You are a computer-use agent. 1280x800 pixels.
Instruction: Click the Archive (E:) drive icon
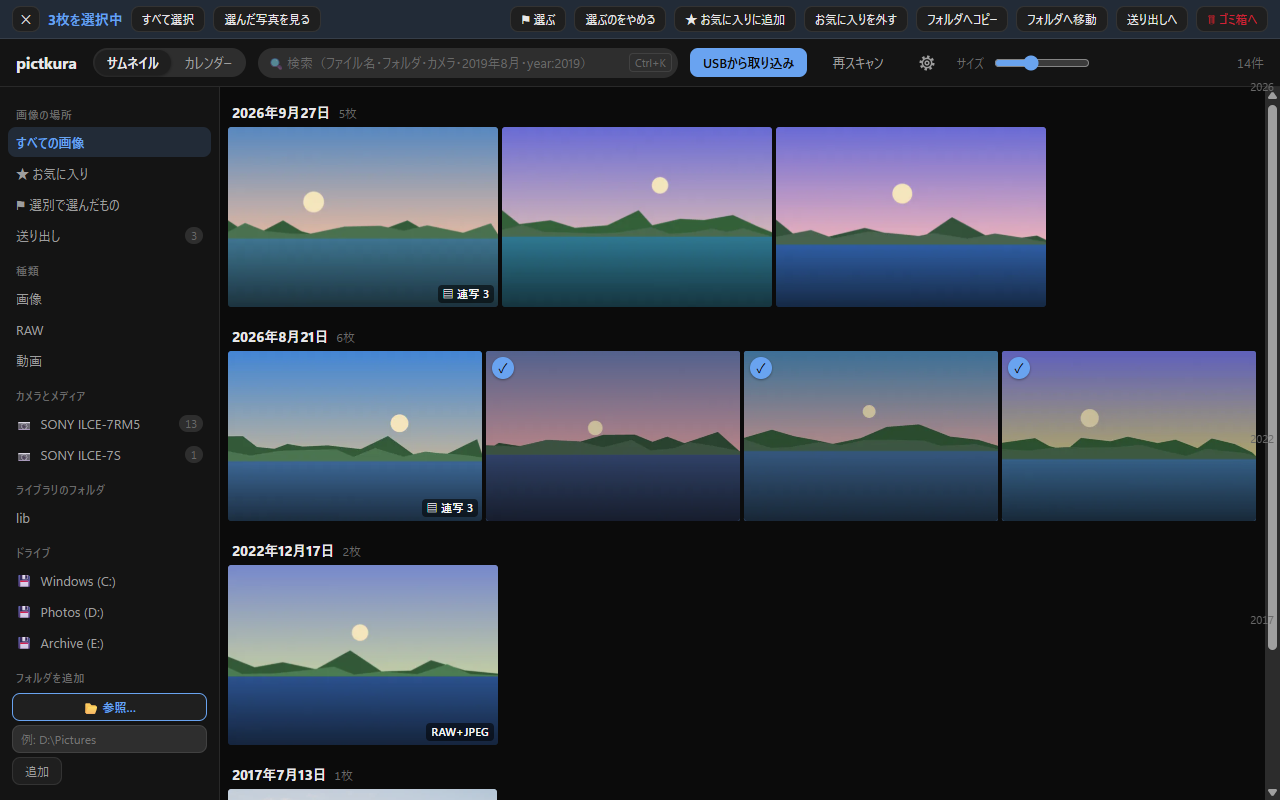pos(24,644)
